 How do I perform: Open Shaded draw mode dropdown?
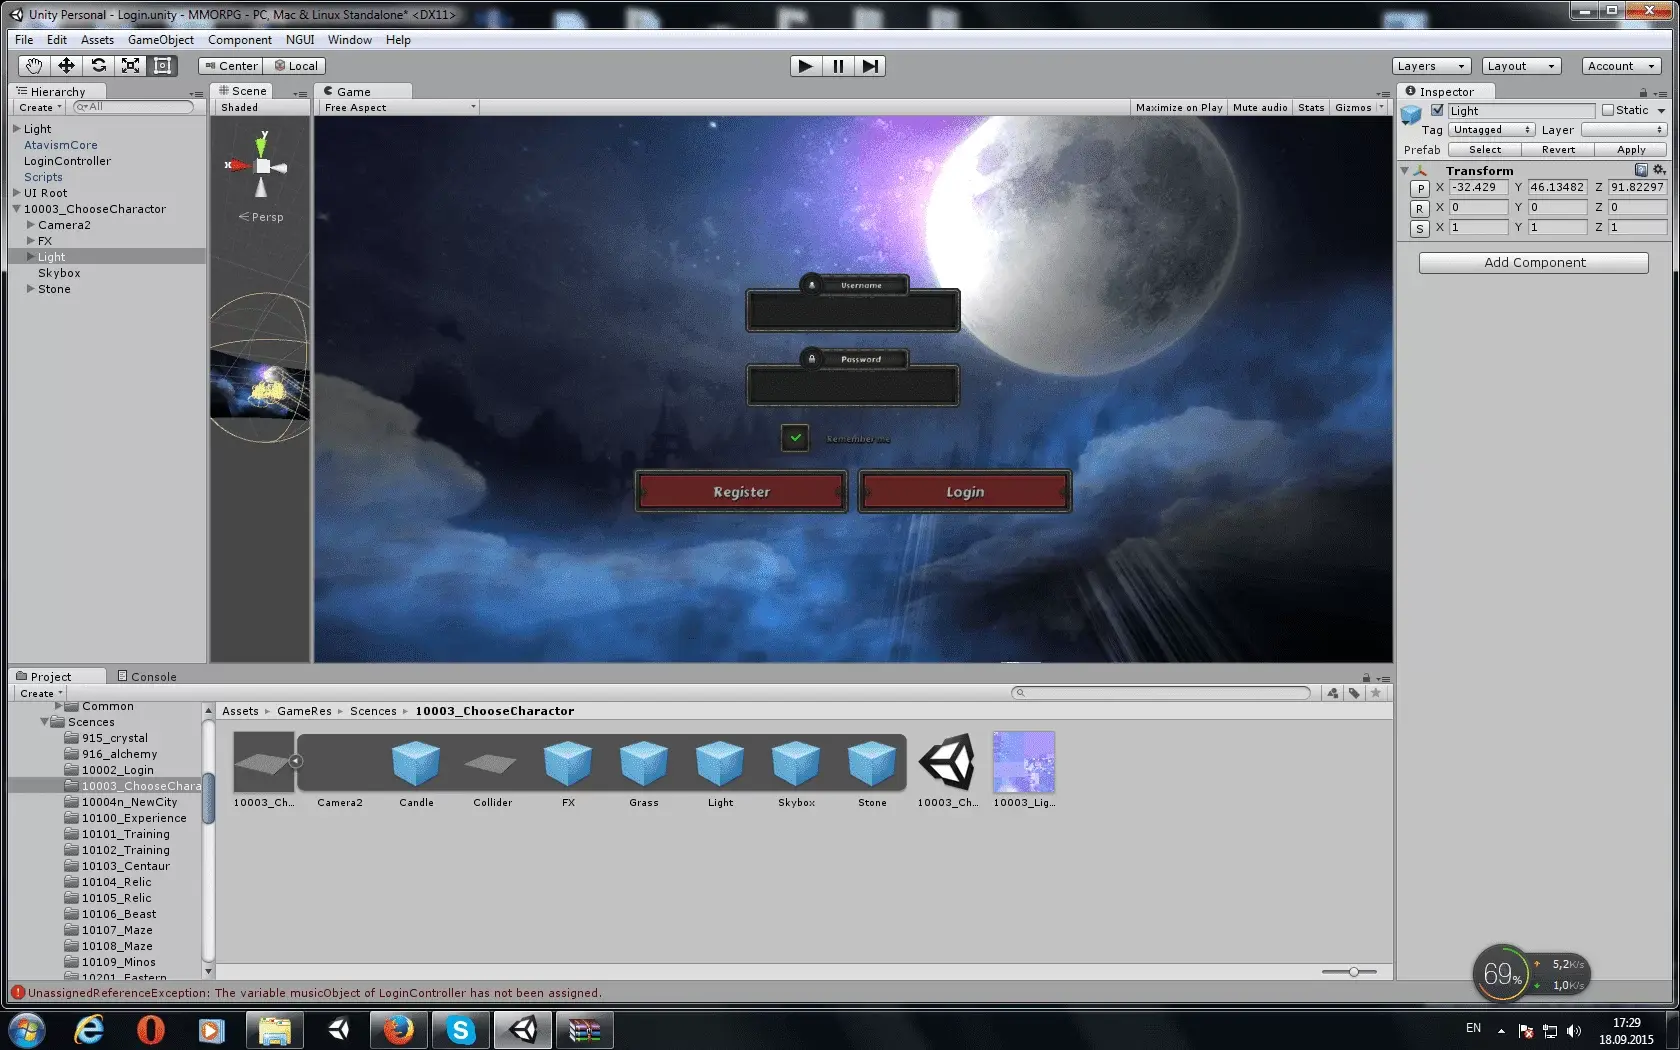point(240,108)
